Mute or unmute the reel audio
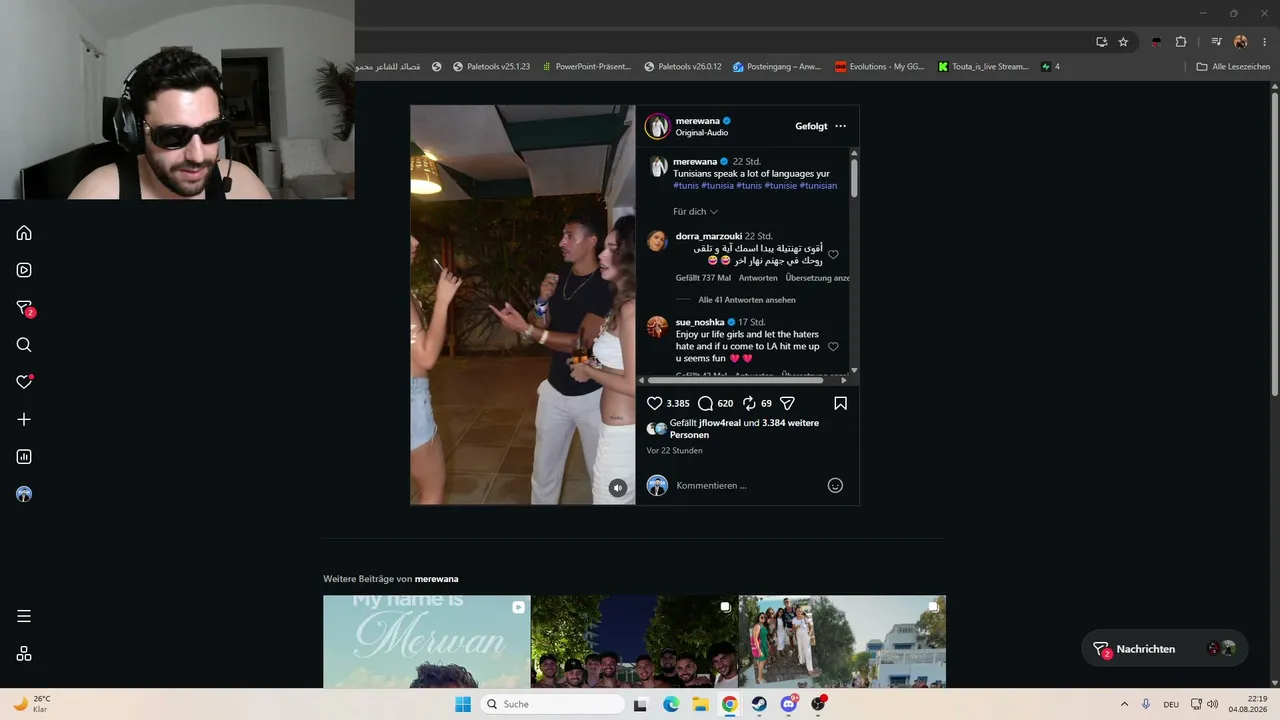Viewport: 1280px width, 720px height. (618, 488)
